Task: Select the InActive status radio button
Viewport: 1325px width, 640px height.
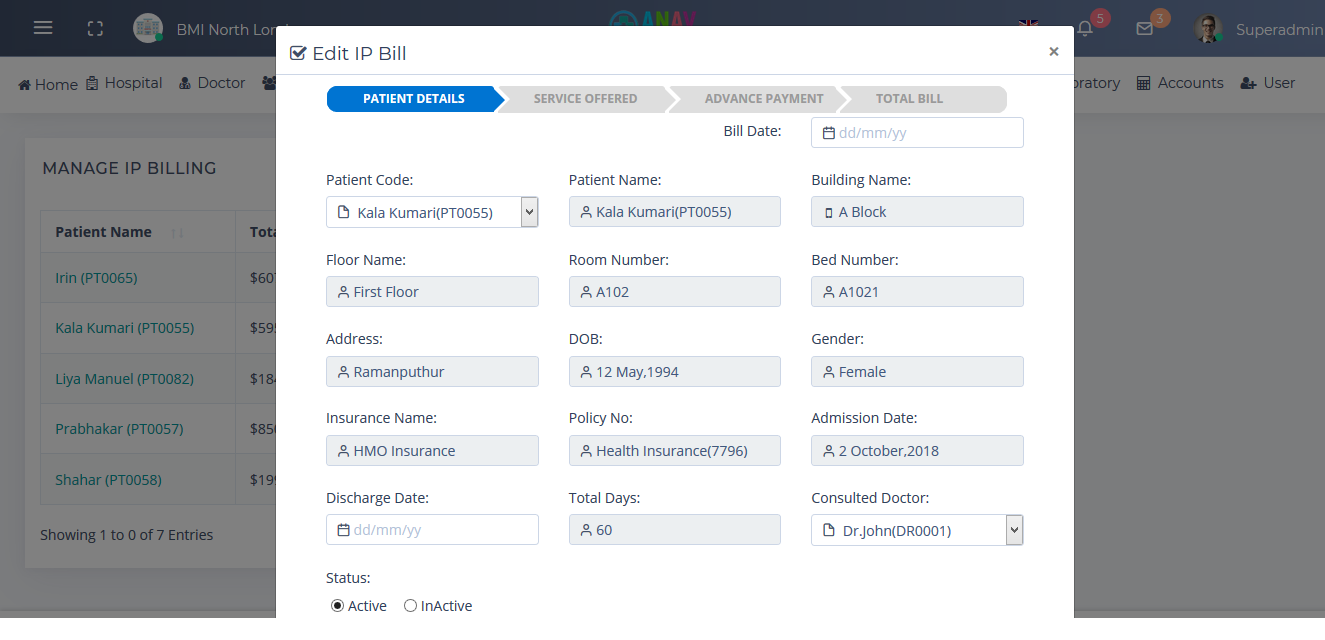Action: pos(410,606)
